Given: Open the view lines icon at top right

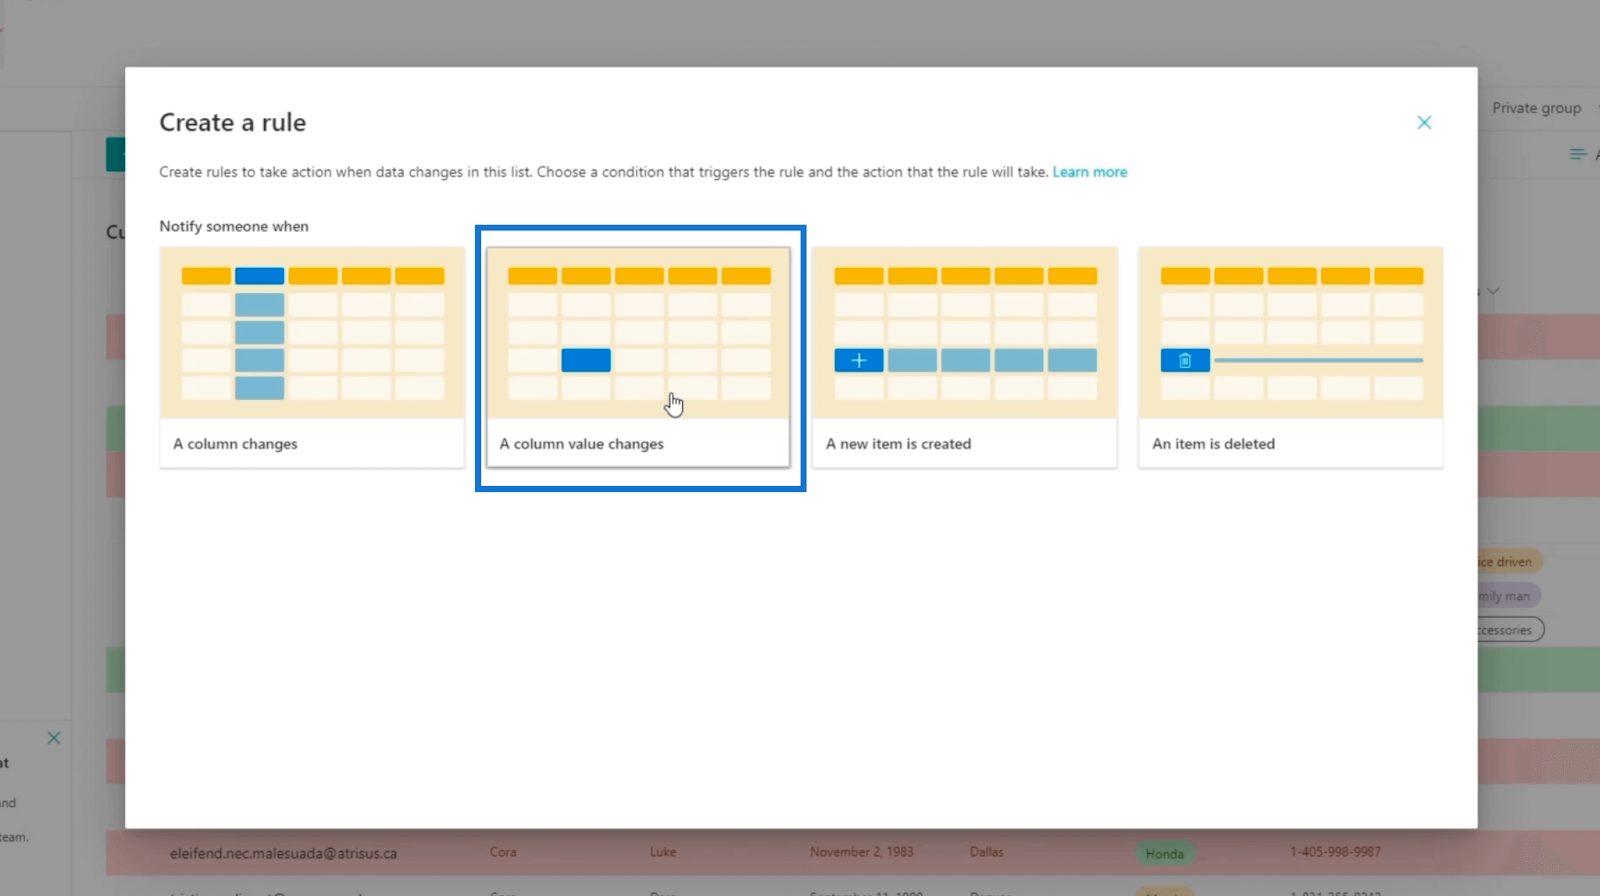Looking at the screenshot, I should tap(1578, 154).
